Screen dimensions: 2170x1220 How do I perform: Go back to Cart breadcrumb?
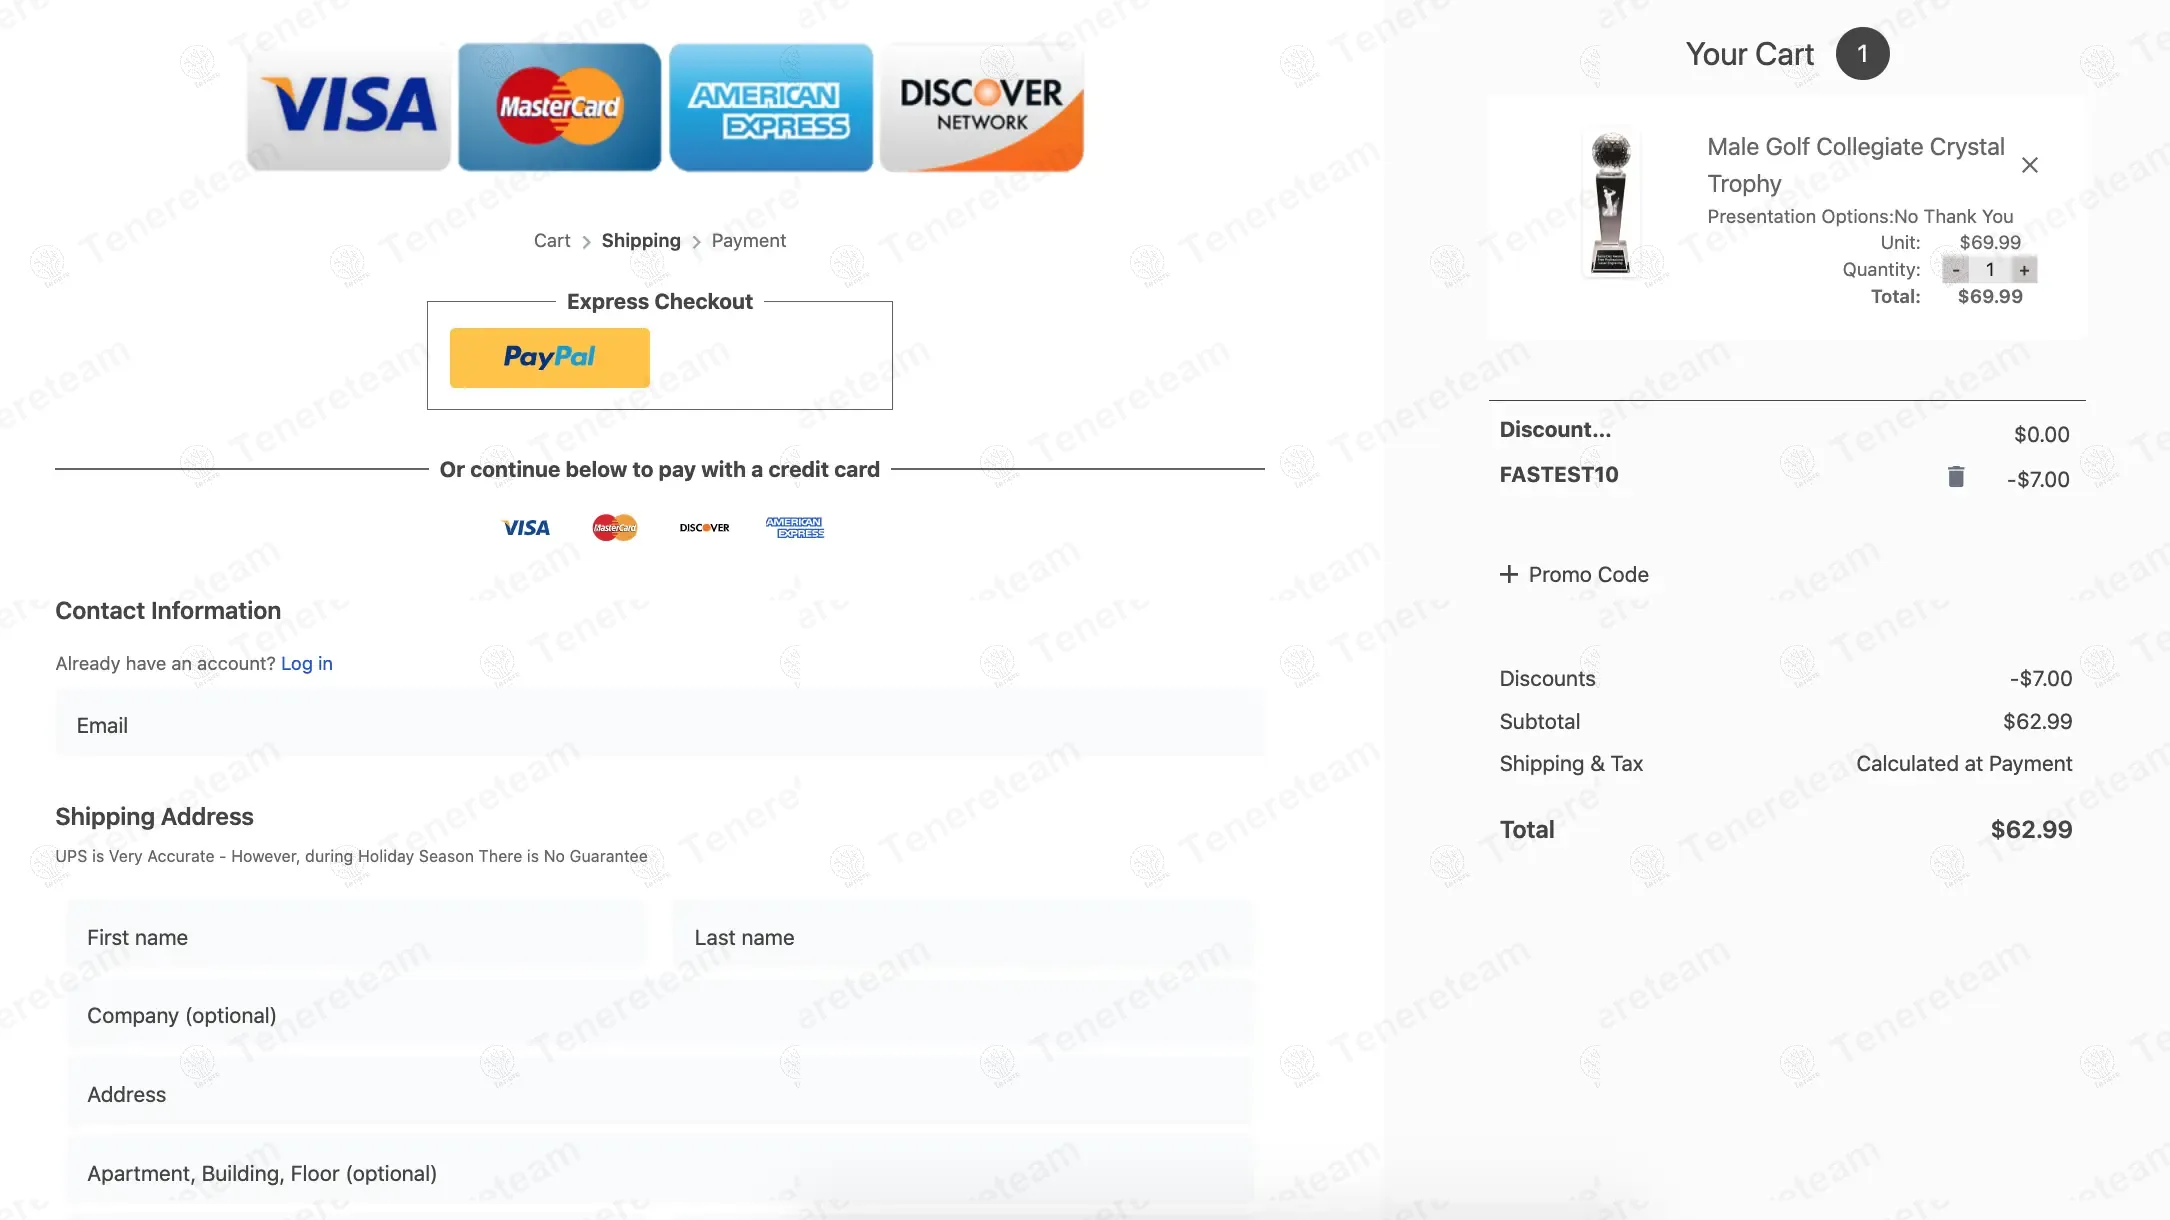click(x=551, y=241)
